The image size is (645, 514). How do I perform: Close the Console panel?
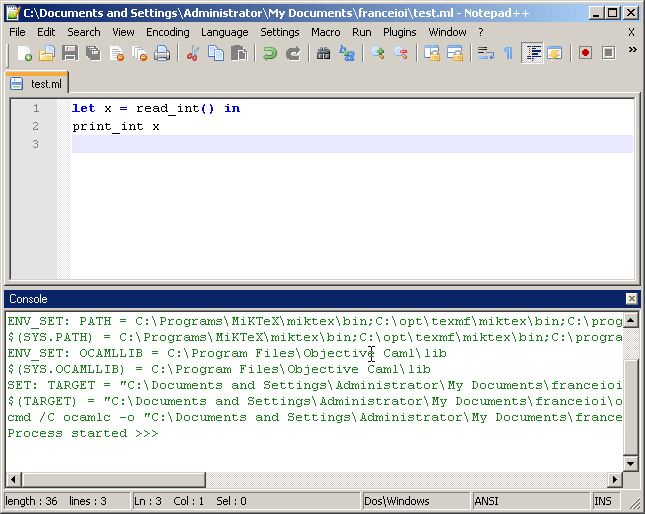click(x=631, y=299)
